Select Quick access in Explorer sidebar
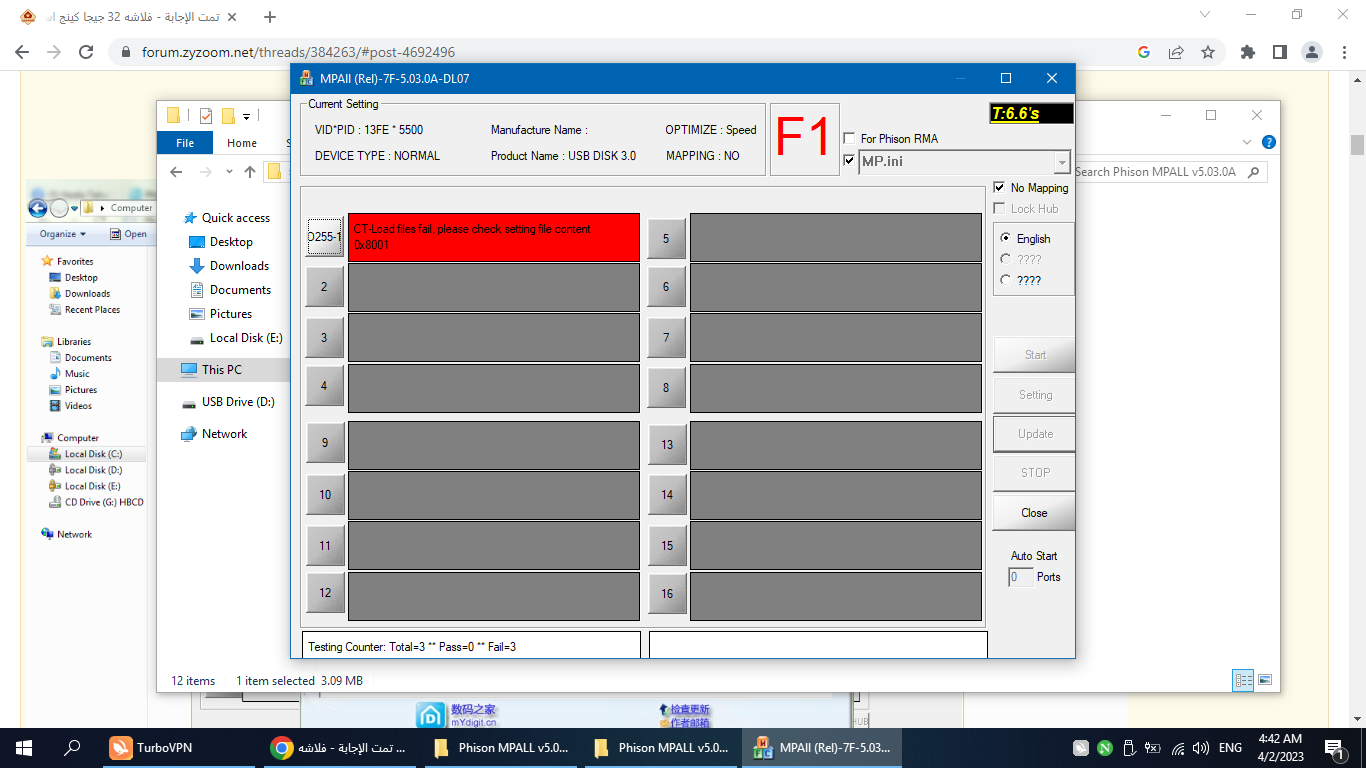This screenshot has height=768, width=1366. click(236, 218)
